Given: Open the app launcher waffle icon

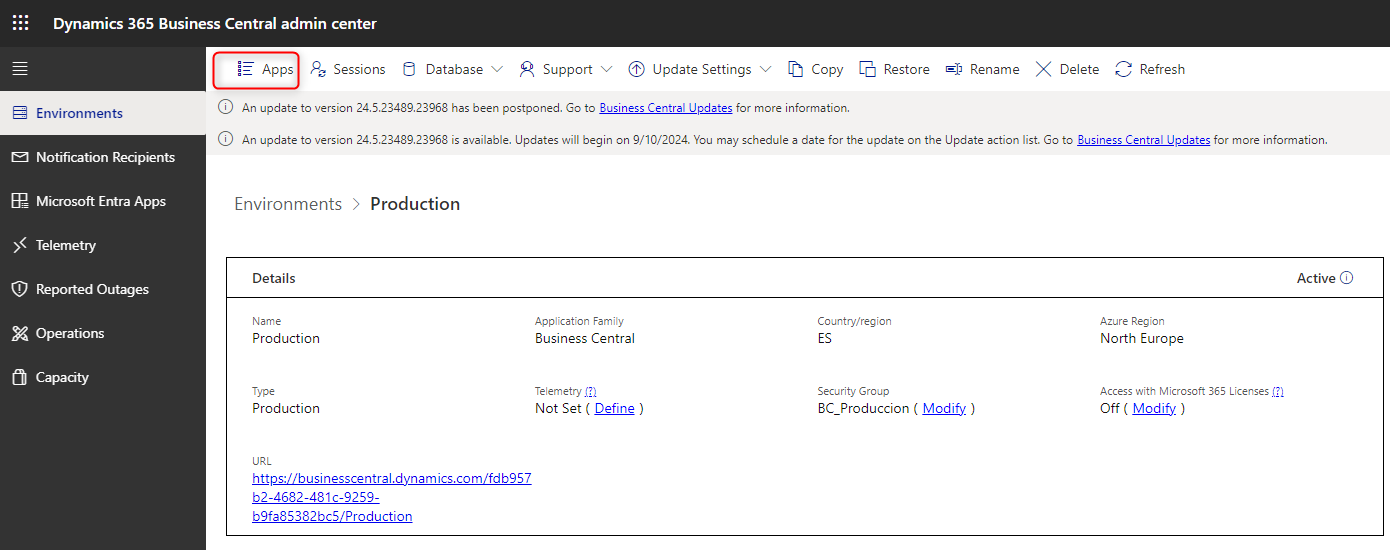Looking at the screenshot, I should (x=20, y=23).
